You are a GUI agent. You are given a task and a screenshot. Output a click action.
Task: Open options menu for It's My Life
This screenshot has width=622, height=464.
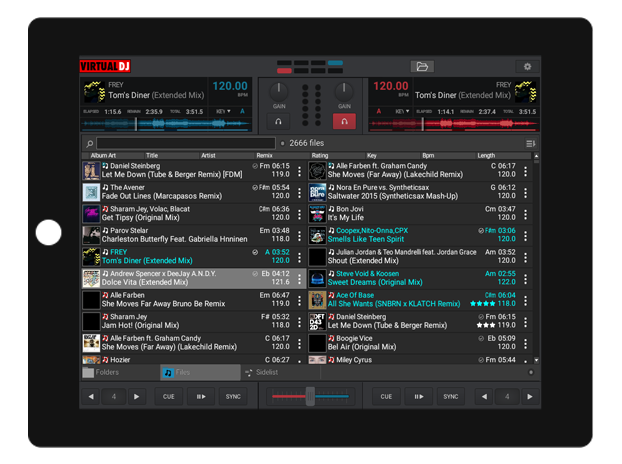coord(526,215)
